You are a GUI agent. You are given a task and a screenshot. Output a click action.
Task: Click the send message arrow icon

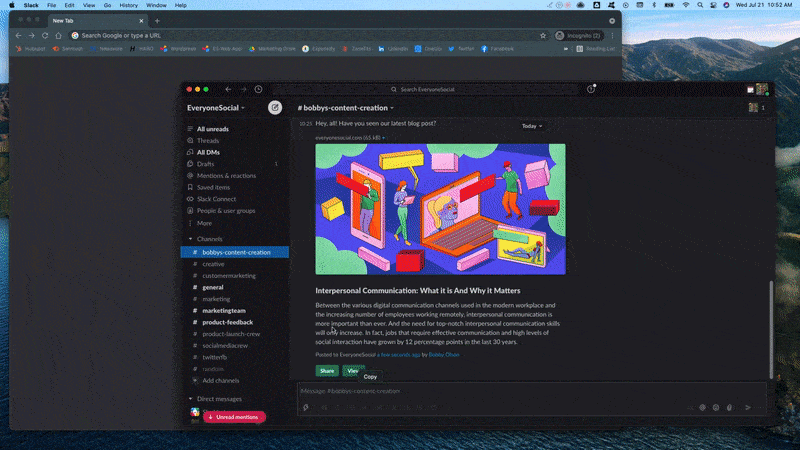click(748, 408)
